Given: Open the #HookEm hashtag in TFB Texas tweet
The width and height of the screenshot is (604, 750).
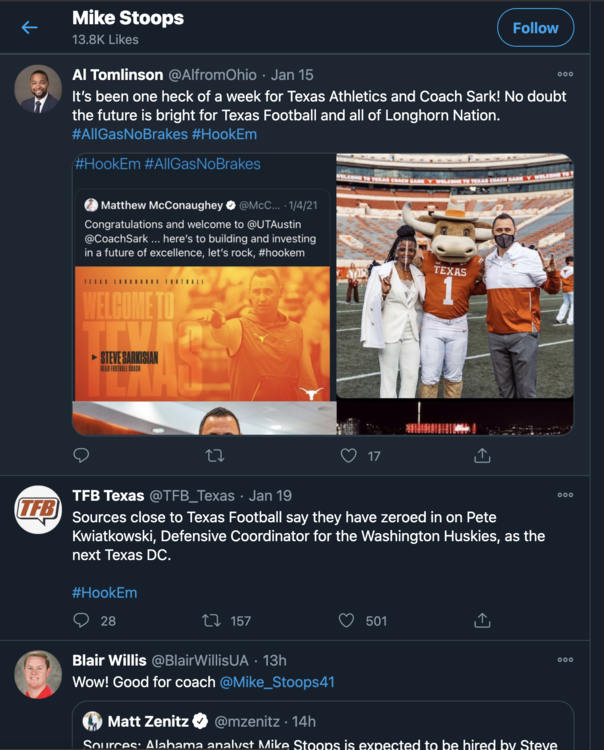Looking at the screenshot, I should pos(104,592).
